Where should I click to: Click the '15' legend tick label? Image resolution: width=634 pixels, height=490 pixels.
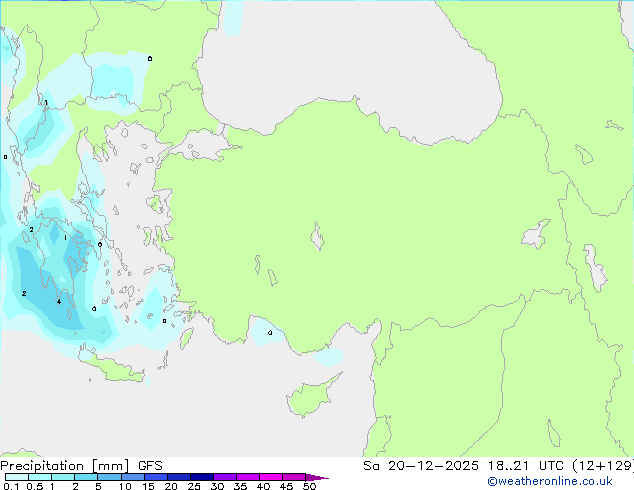(x=148, y=486)
